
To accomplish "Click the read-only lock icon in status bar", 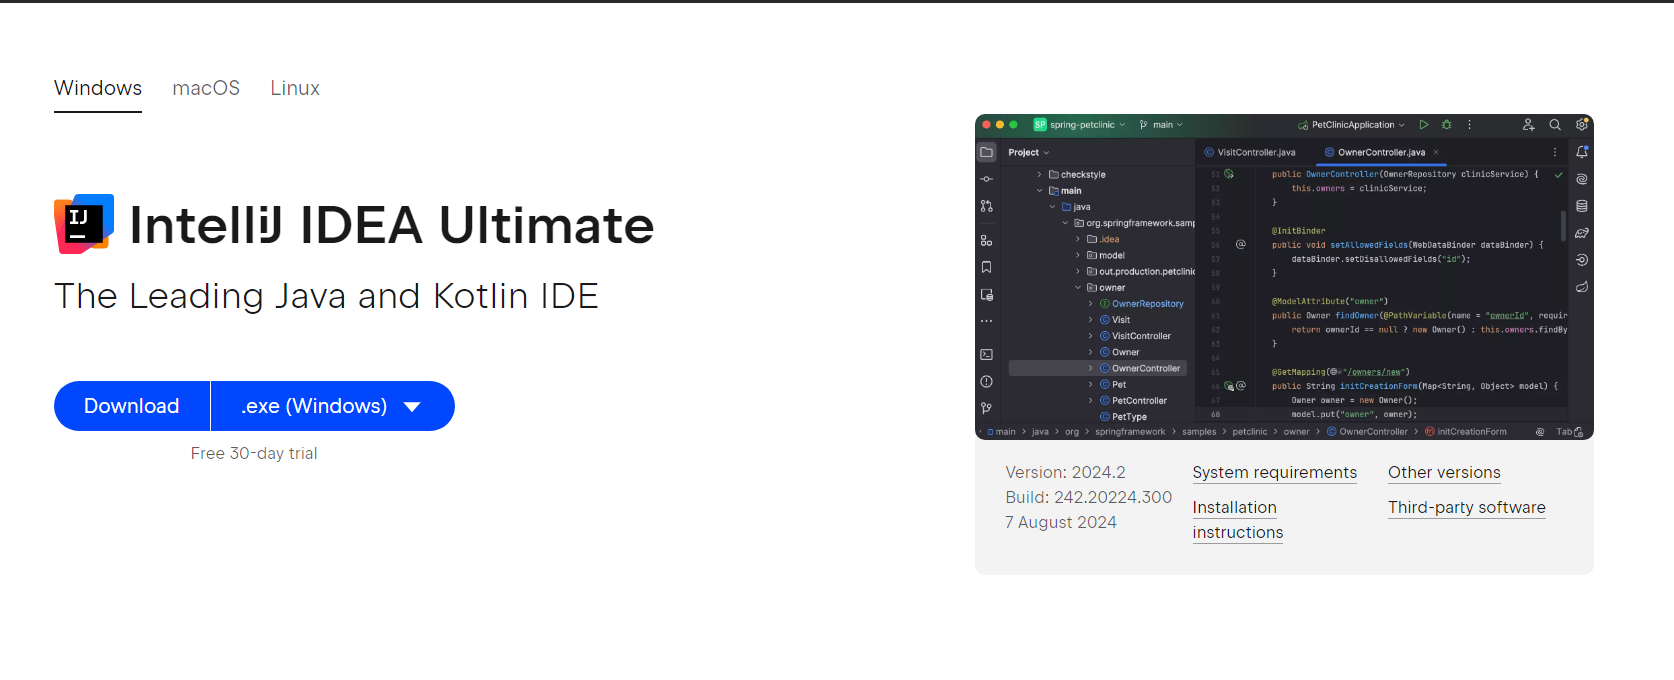I will tap(1578, 432).
